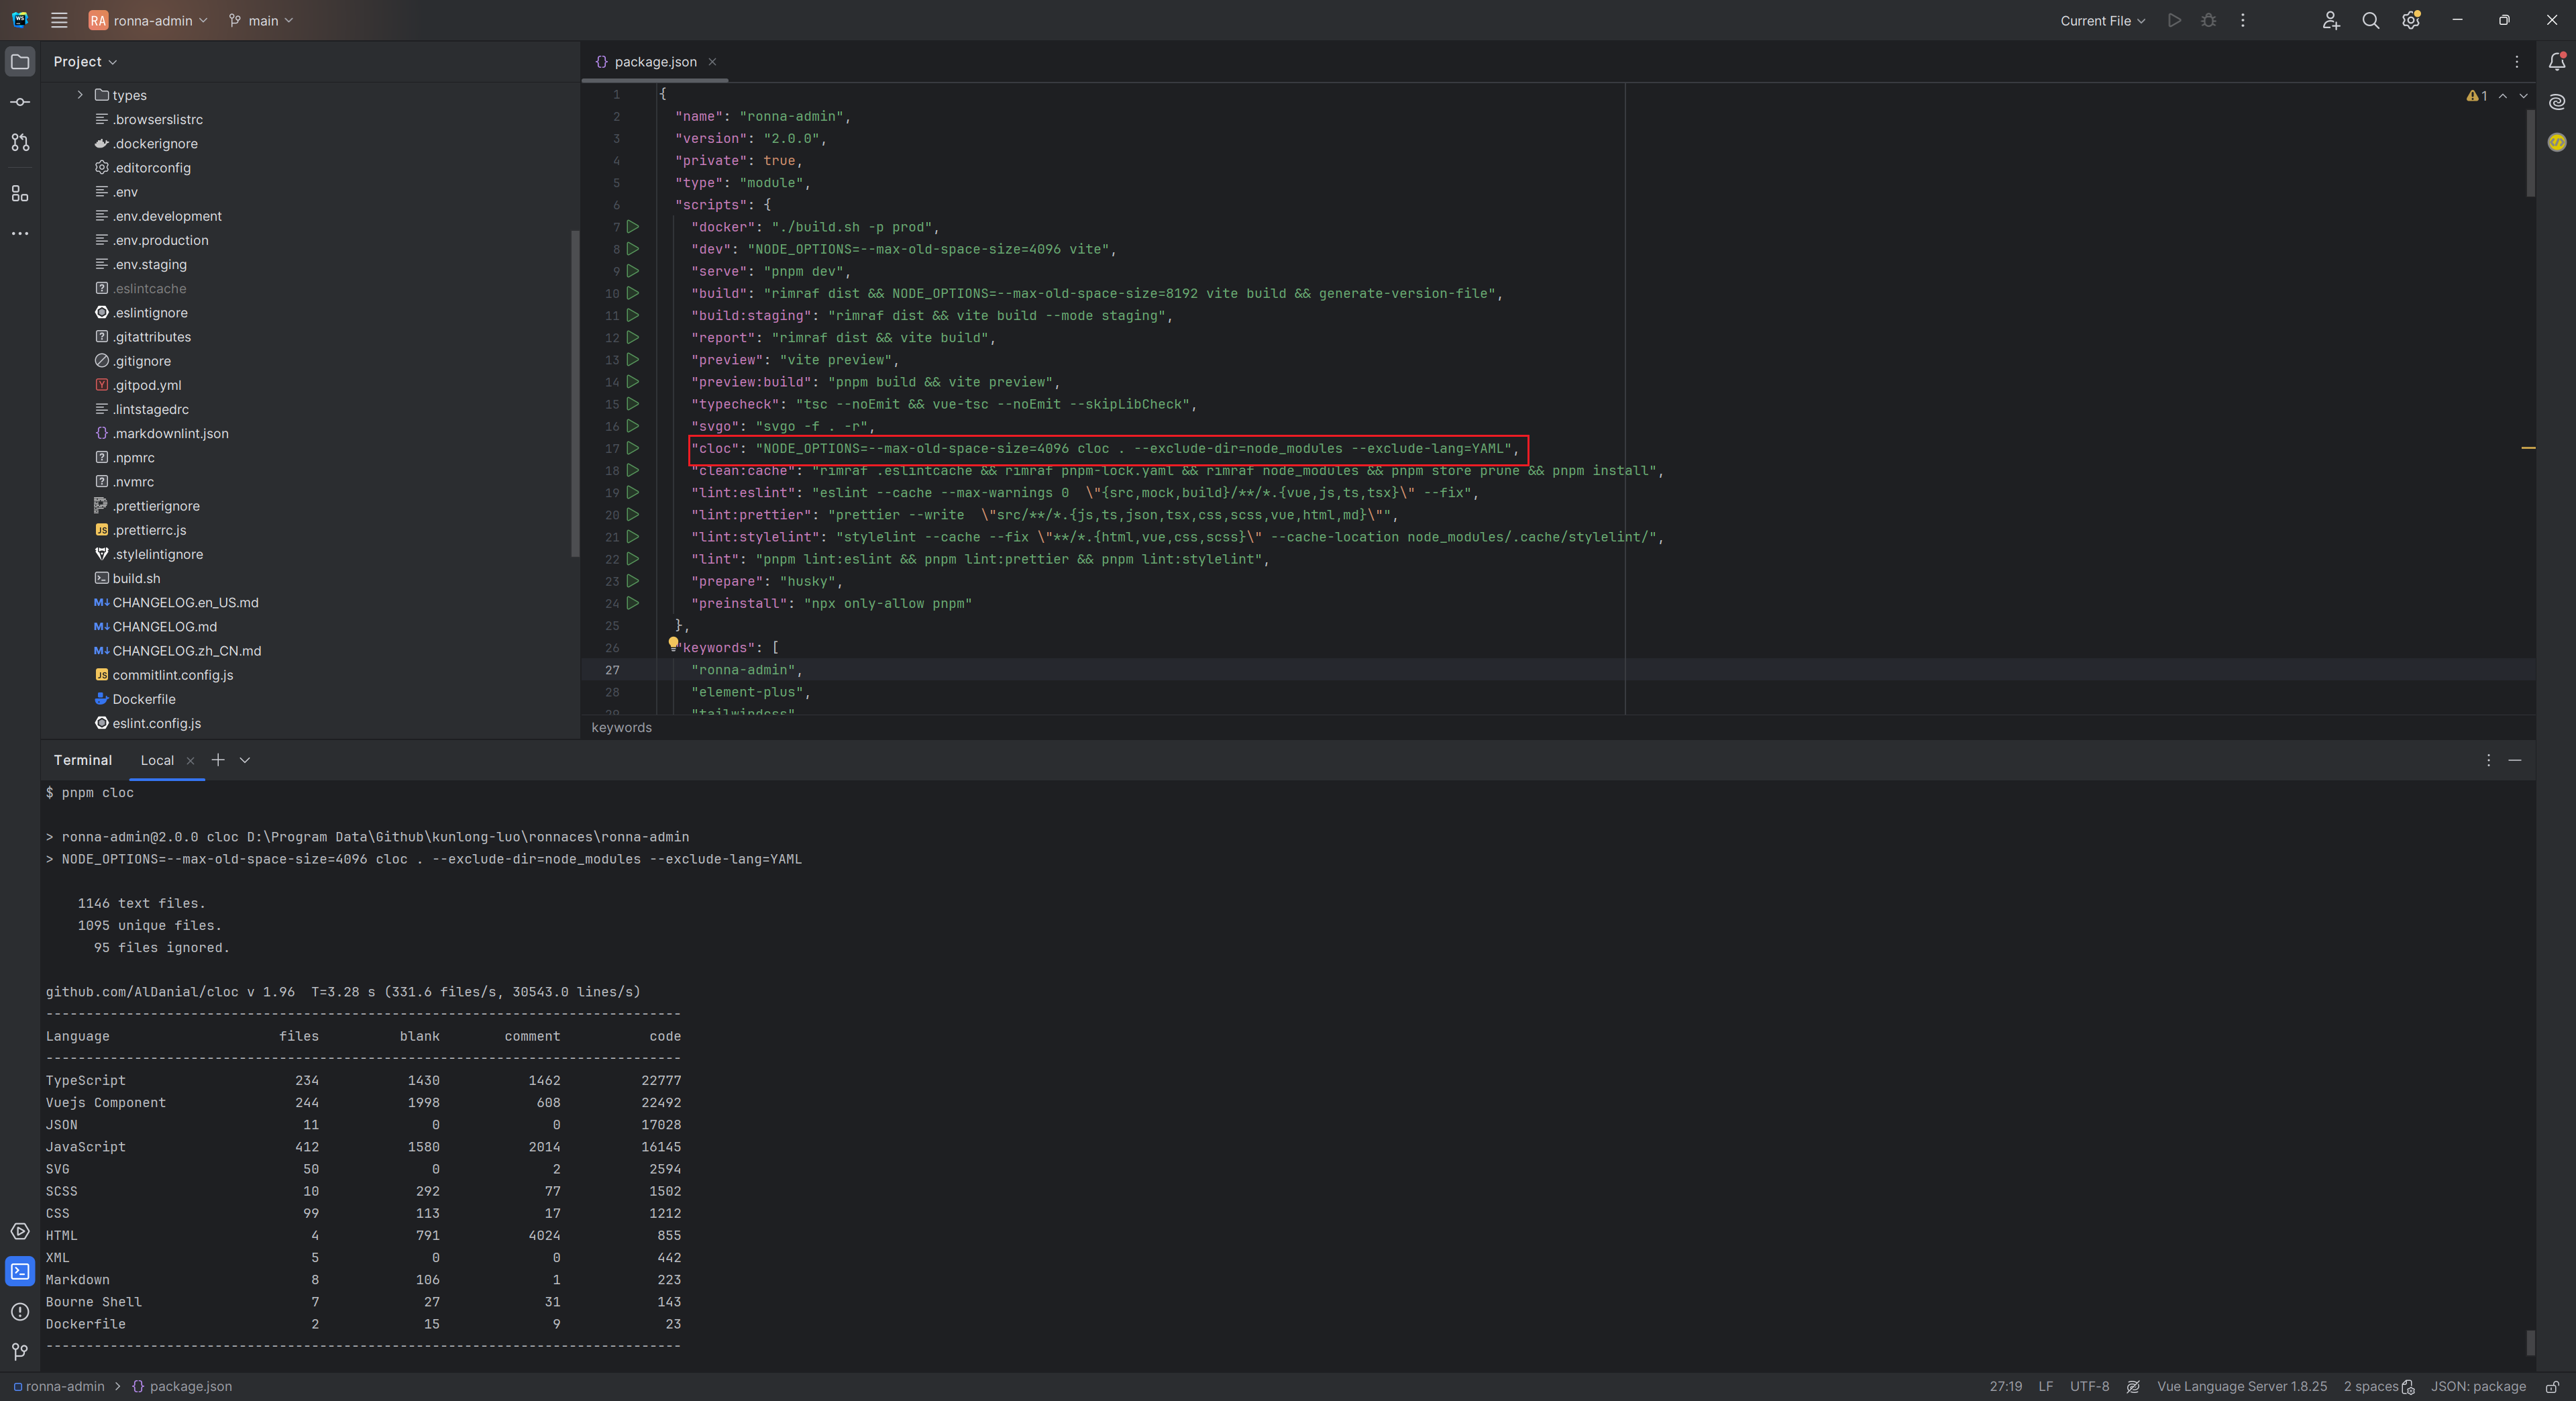This screenshot has width=2576, height=1401.
Task: Open Project view dropdown
Action: pyautogui.click(x=85, y=62)
